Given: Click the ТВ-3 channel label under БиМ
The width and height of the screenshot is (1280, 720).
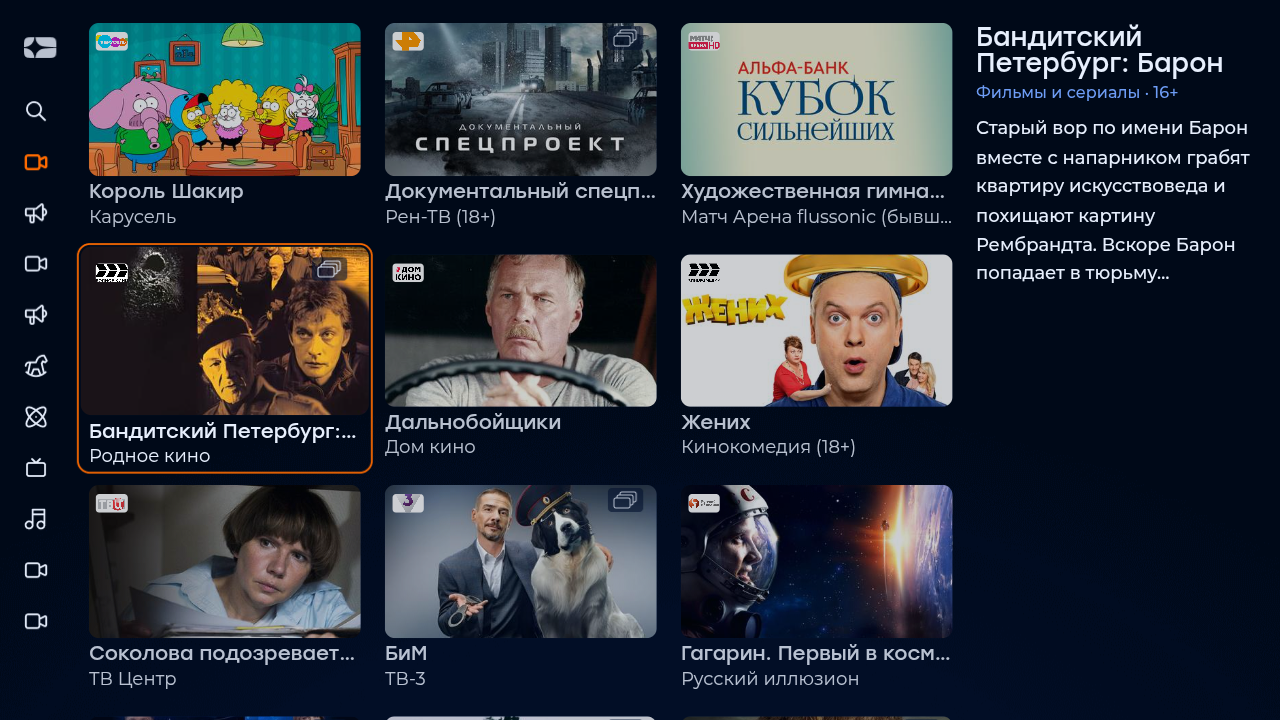Looking at the screenshot, I should pyautogui.click(x=405, y=679).
